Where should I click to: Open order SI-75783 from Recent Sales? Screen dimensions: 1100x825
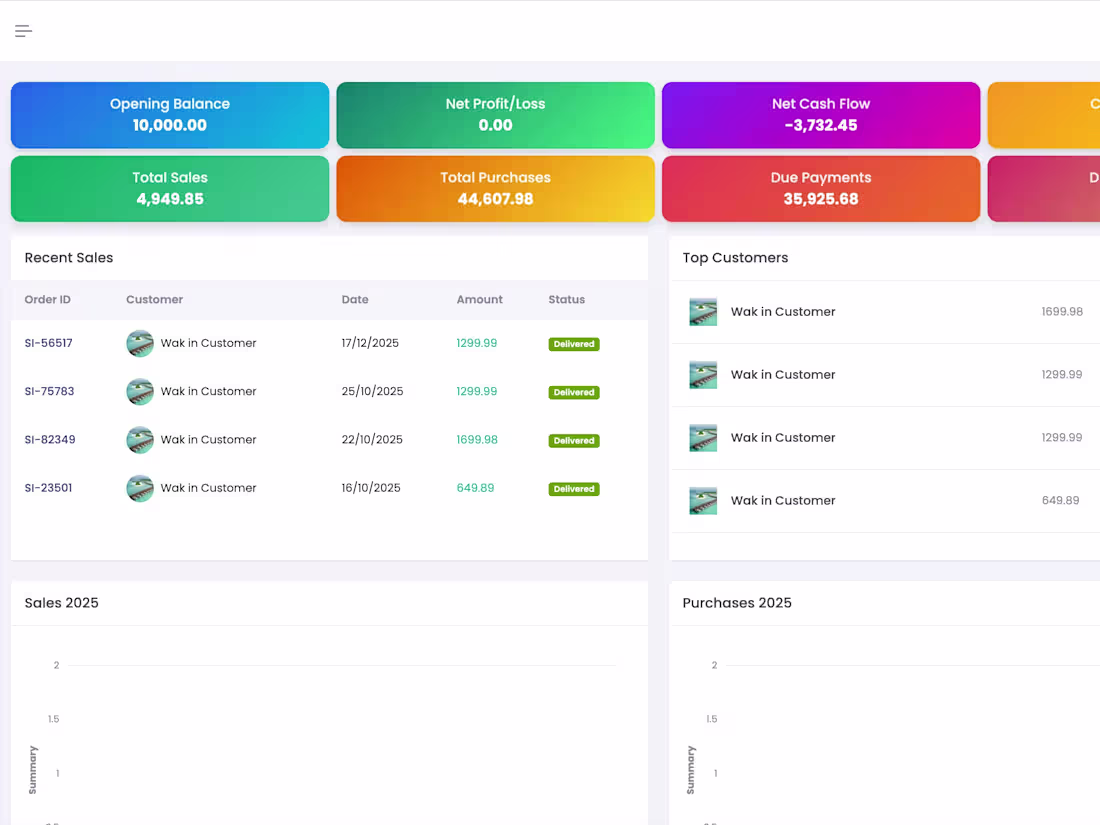[49, 391]
